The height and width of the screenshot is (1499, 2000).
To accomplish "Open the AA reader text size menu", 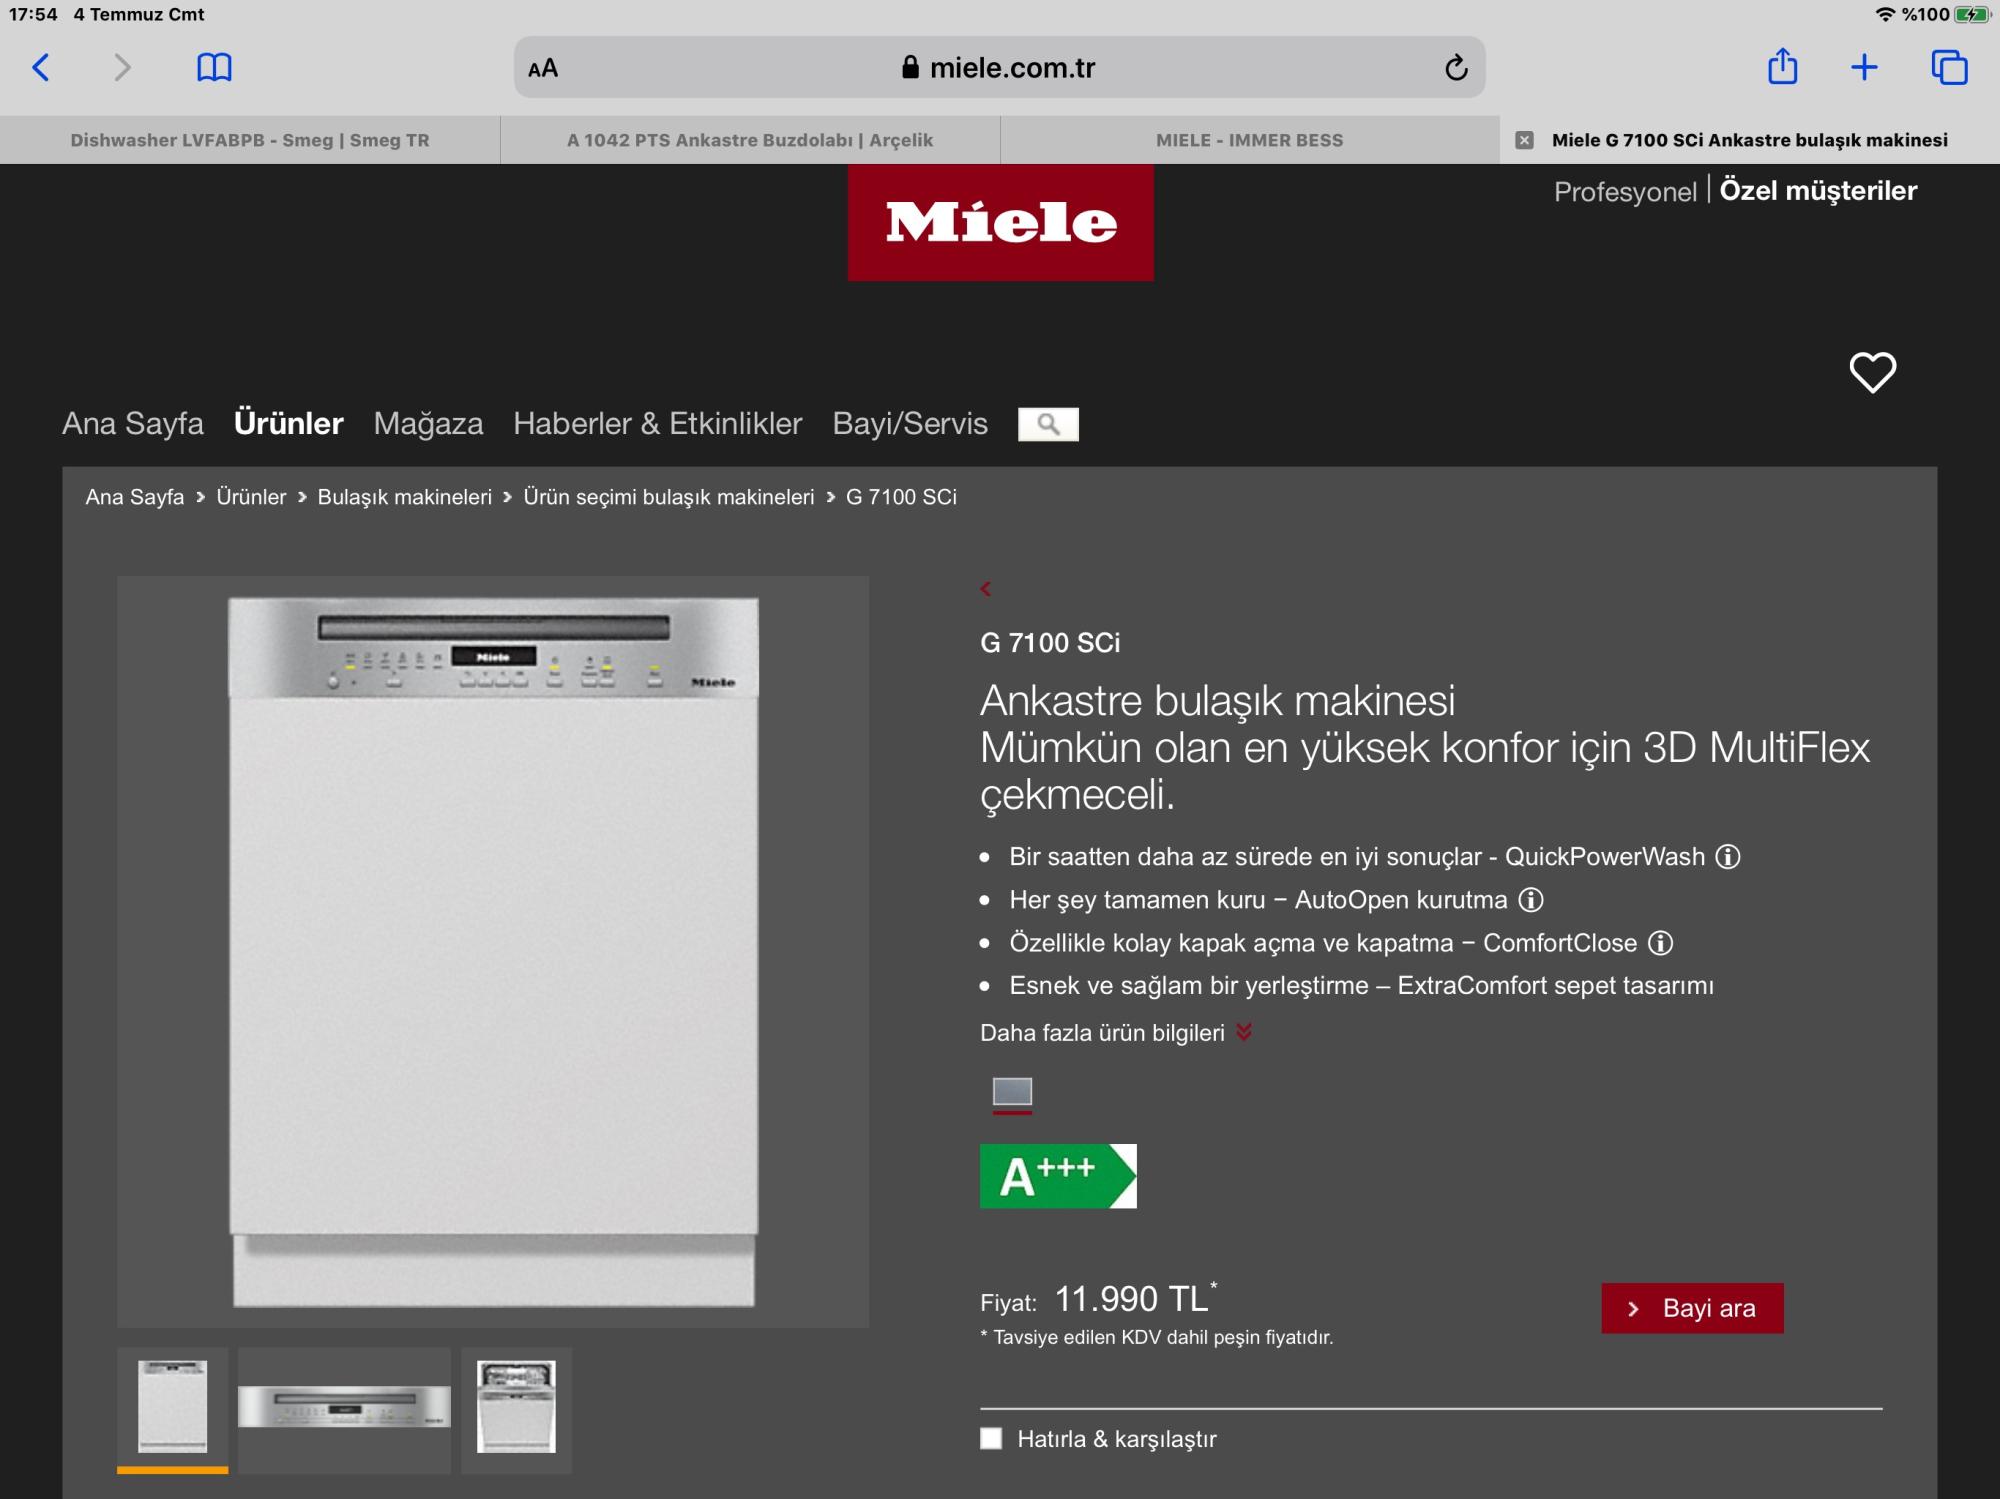I will pyautogui.click(x=543, y=69).
